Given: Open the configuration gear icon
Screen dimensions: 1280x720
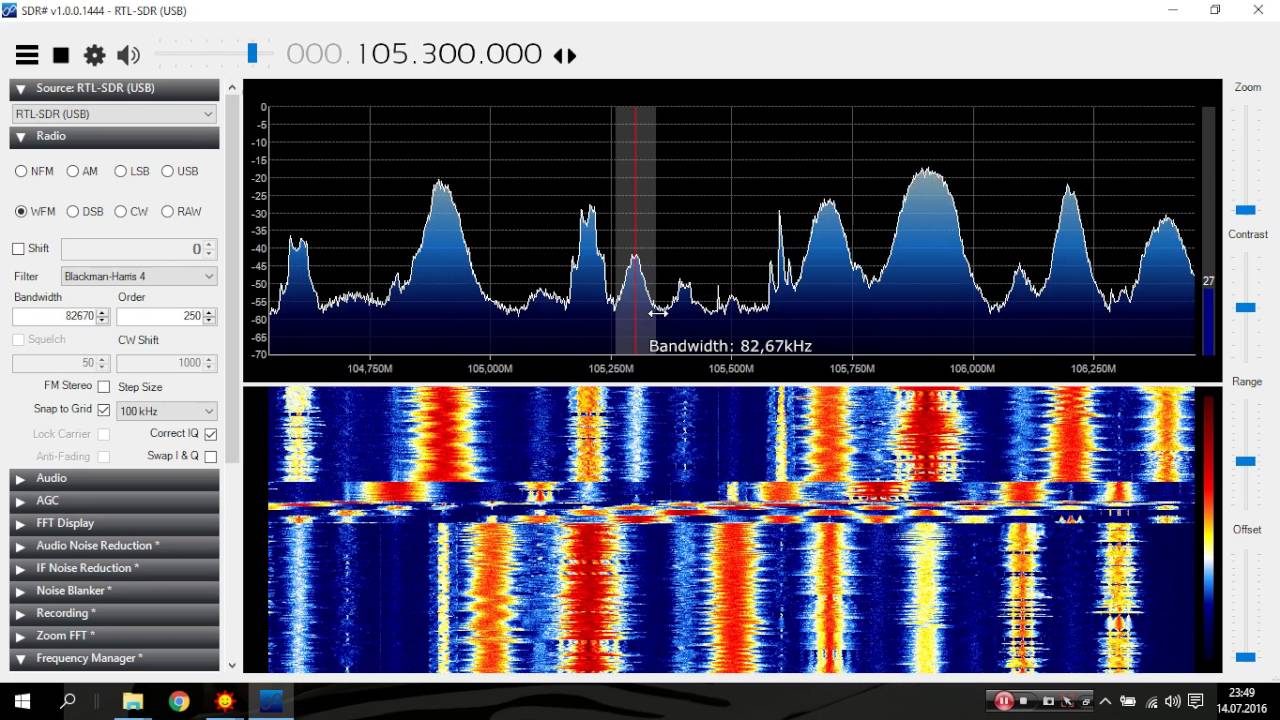Looking at the screenshot, I should click(x=94, y=55).
